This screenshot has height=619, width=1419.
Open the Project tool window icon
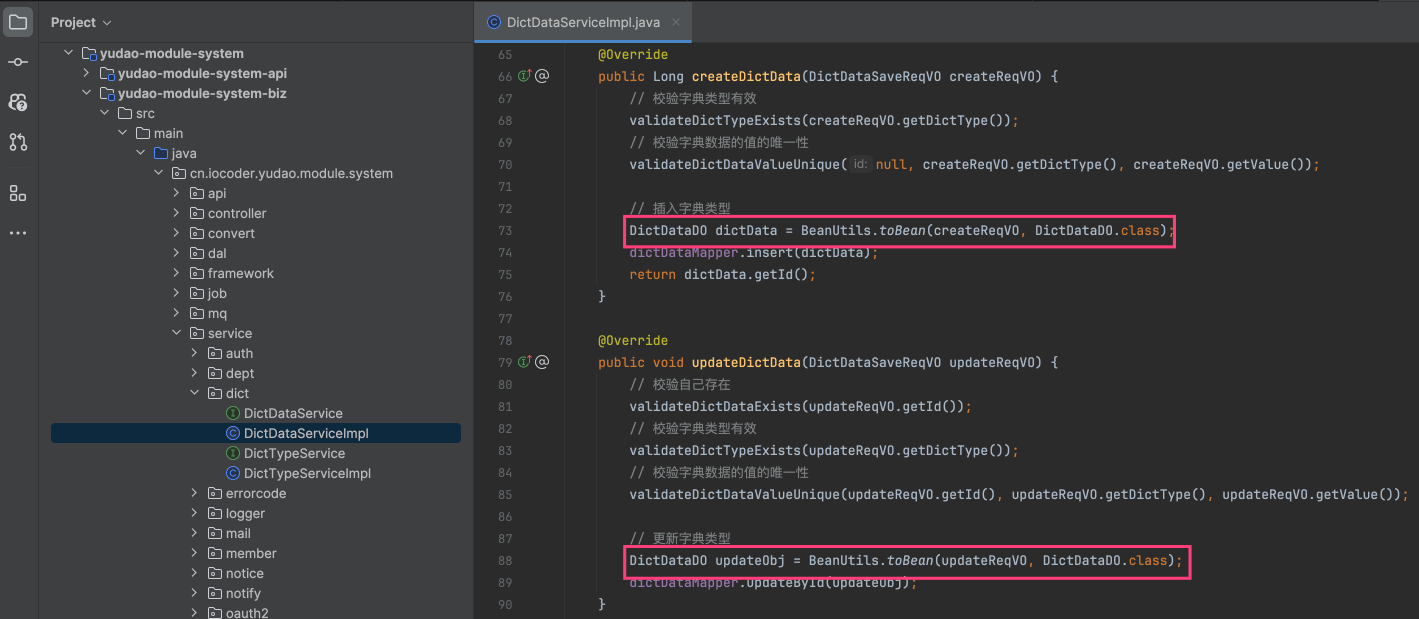pyautogui.click(x=18, y=22)
